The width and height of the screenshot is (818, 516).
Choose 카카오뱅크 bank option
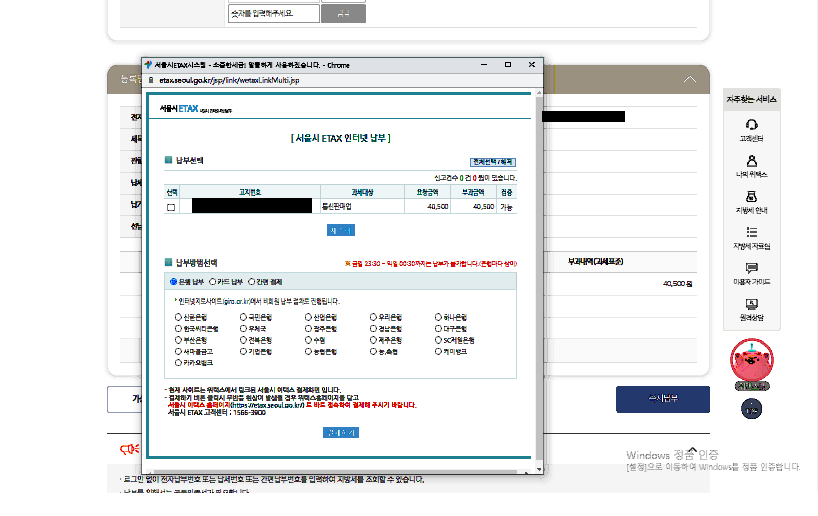tap(178, 363)
